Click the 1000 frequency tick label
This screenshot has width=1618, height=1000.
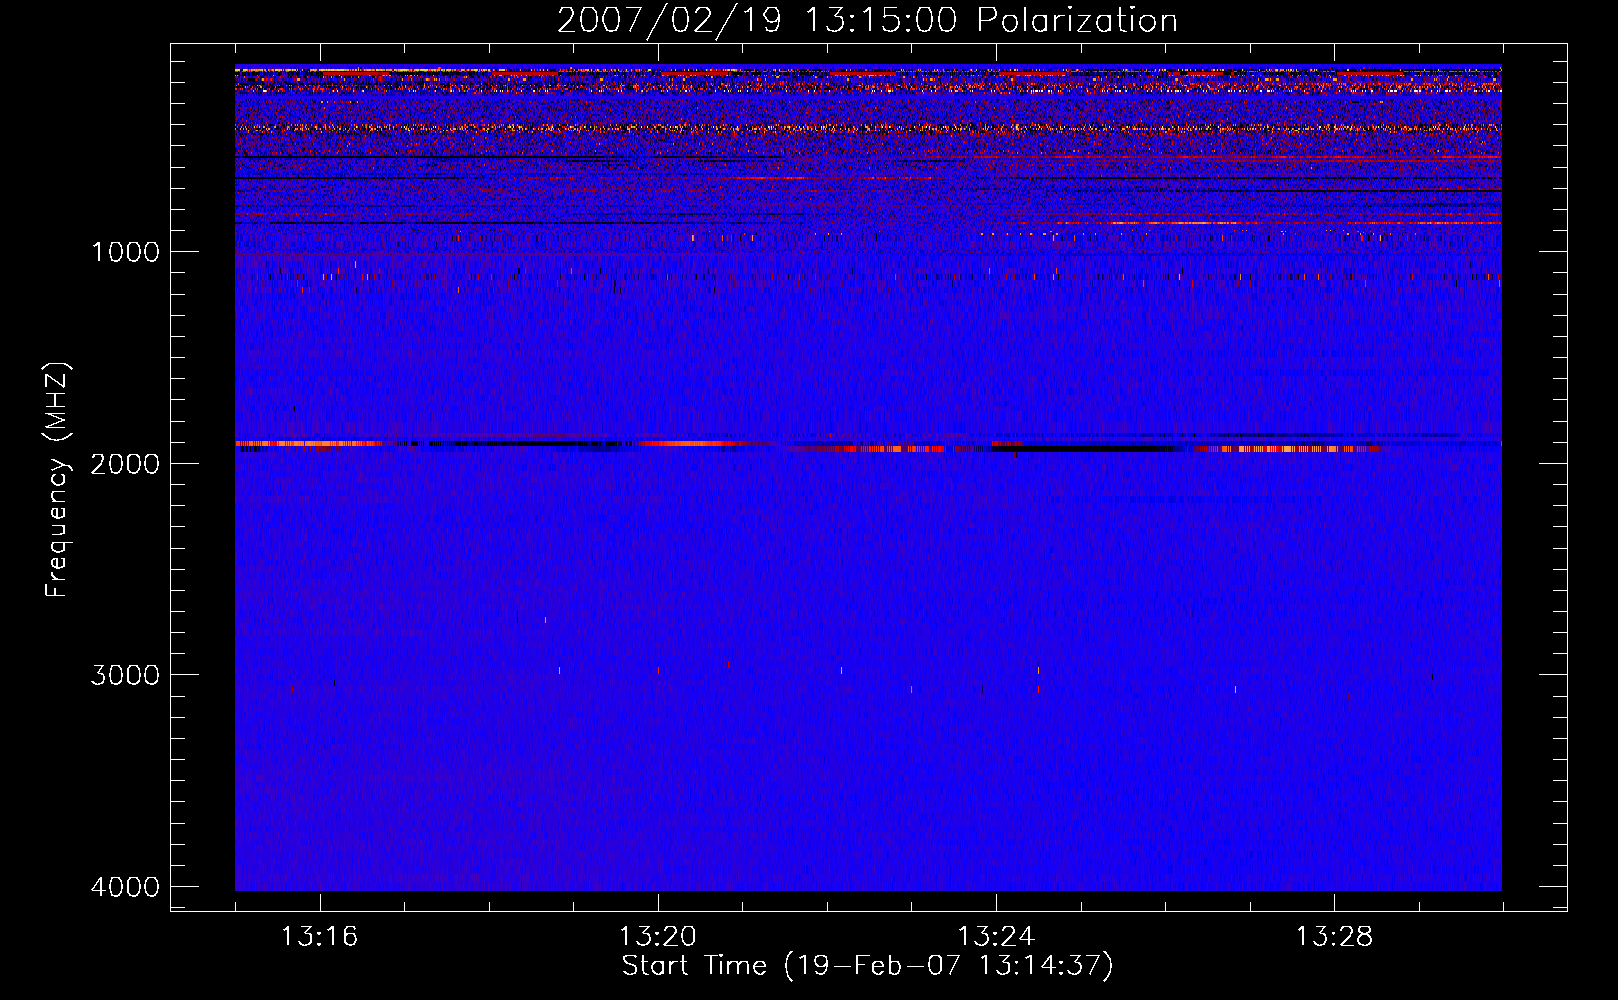(x=125, y=252)
